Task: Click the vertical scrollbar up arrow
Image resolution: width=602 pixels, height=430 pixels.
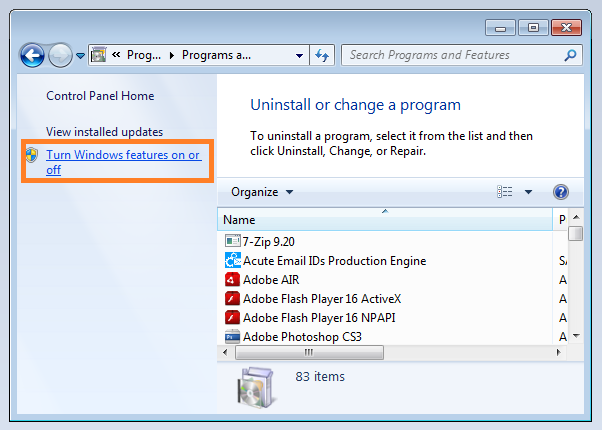Action: [576, 217]
